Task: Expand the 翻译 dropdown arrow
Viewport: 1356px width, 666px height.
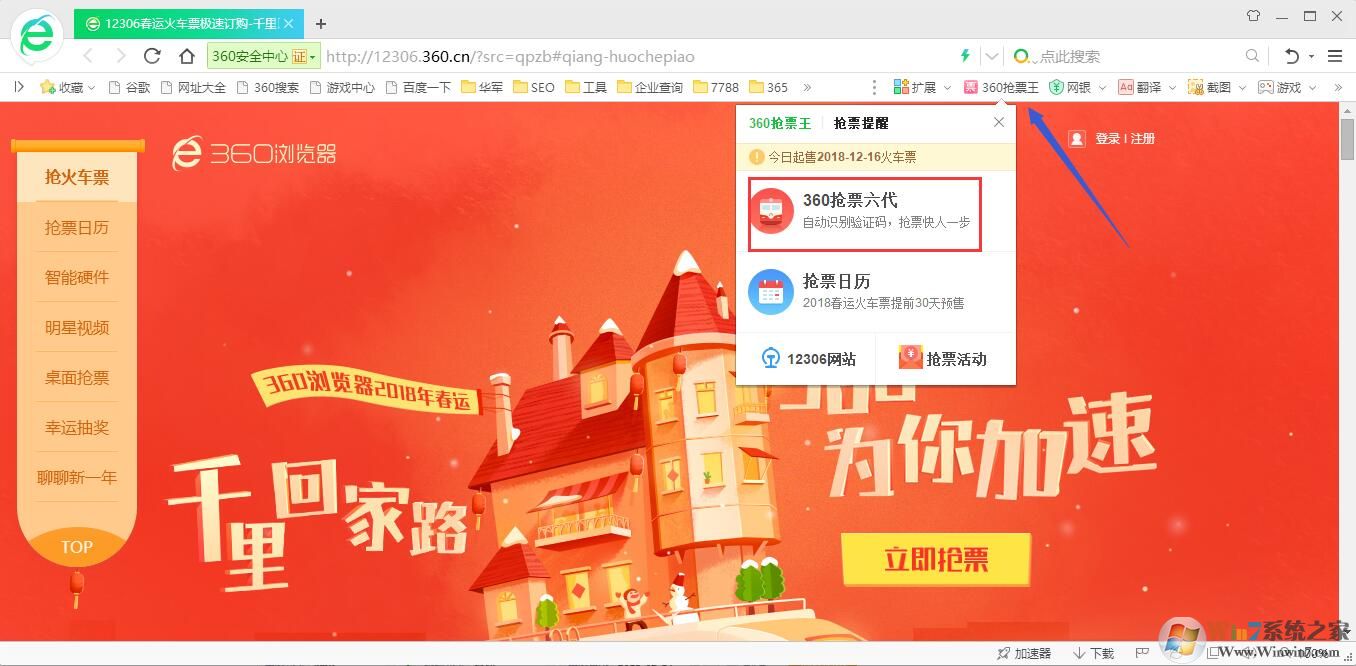Action: [1173, 87]
